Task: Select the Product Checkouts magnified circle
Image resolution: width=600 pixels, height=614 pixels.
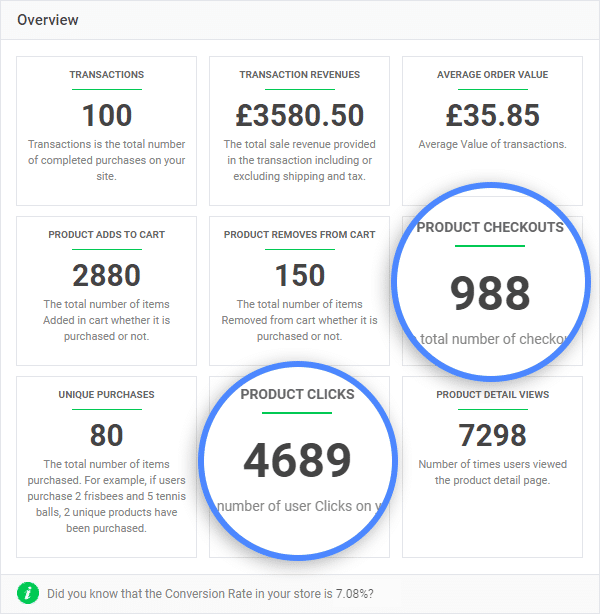Action: (x=491, y=281)
